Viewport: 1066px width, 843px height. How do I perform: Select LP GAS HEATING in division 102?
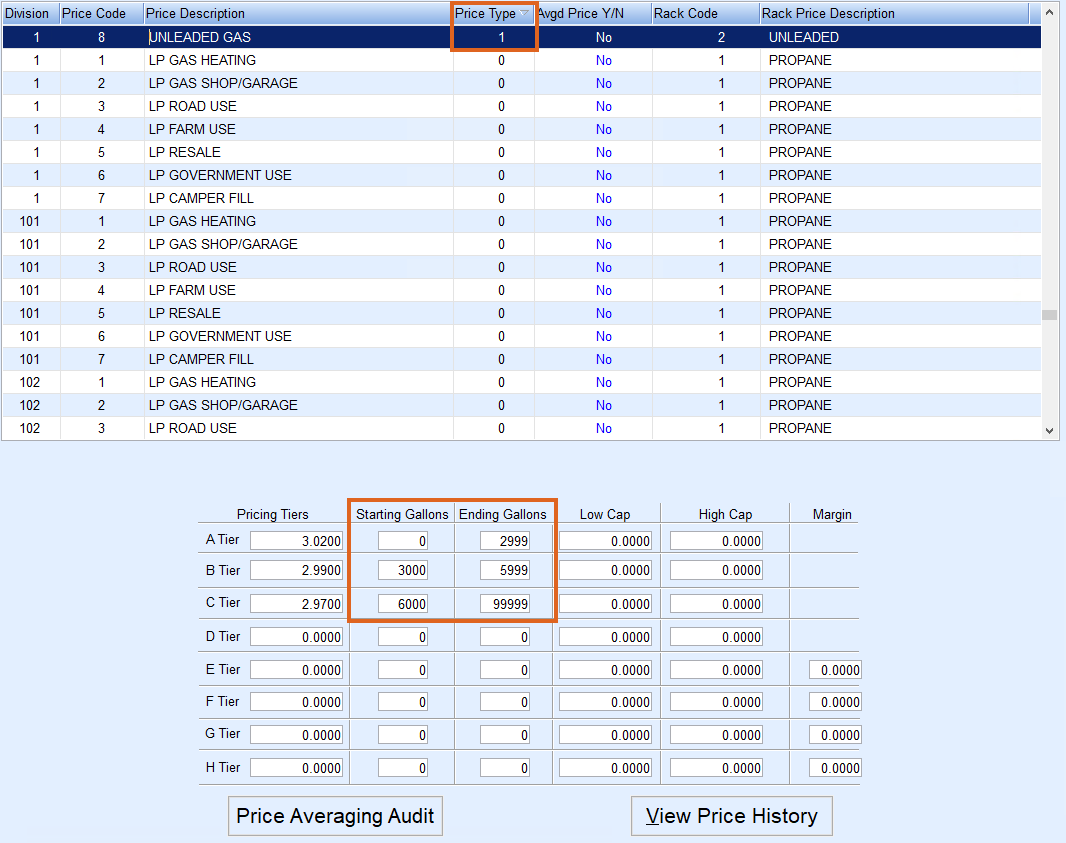[x=521, y=382]
